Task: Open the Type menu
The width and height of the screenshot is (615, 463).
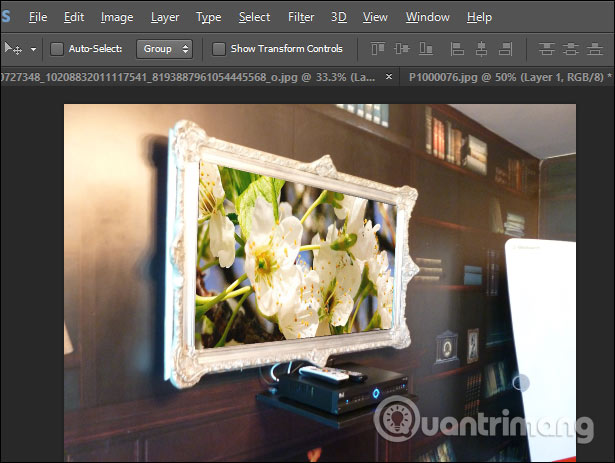Action: point(208,17)
